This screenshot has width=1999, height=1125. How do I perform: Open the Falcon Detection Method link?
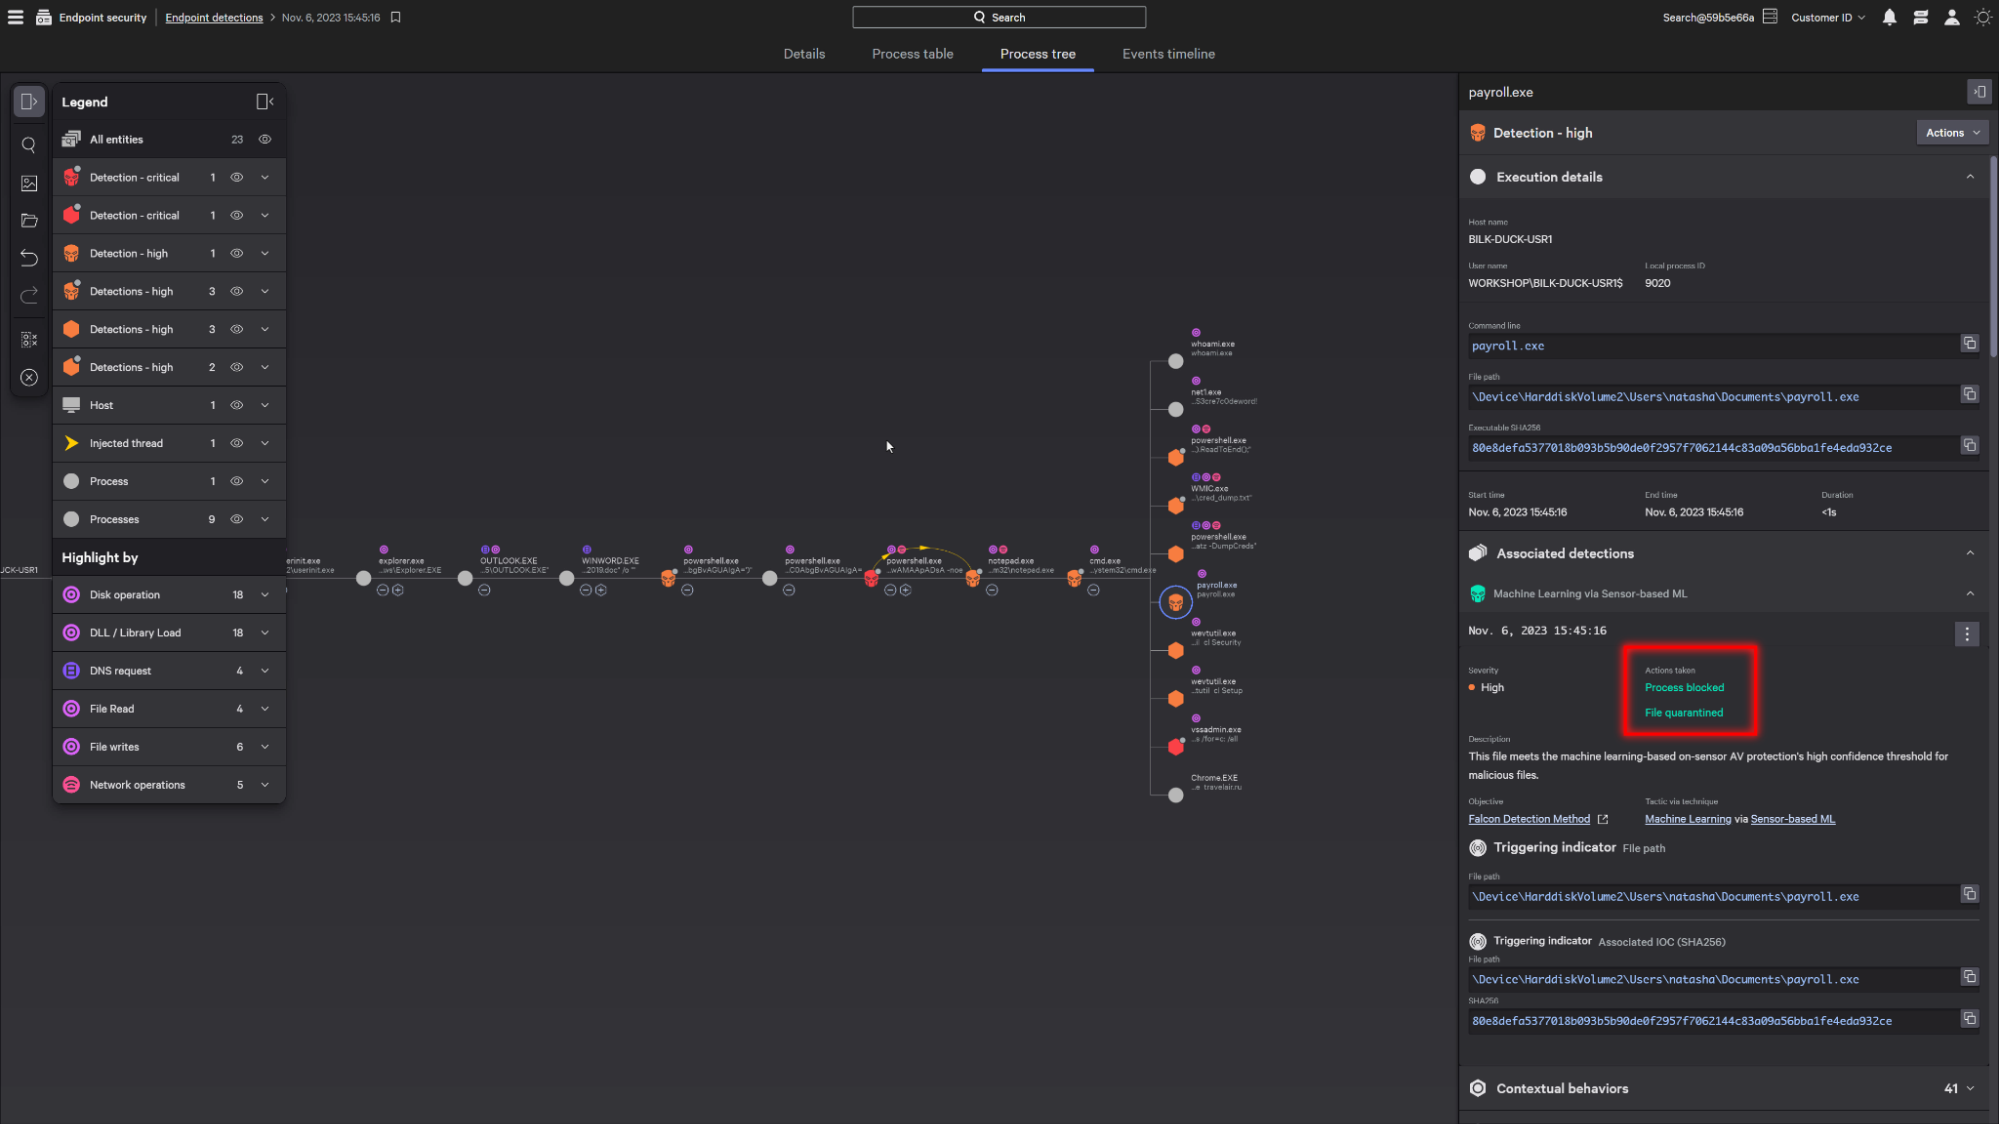click(x=1528, y=819)
